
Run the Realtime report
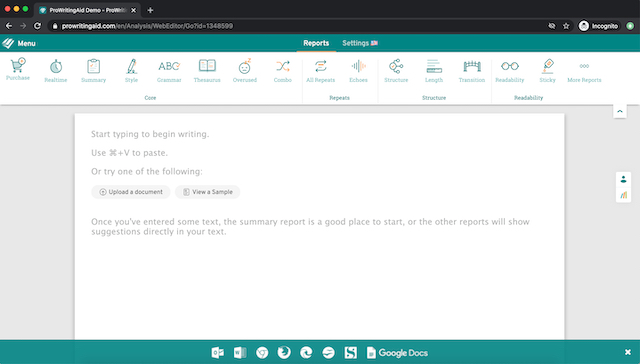pyautogui.click(x=56, y=71)
